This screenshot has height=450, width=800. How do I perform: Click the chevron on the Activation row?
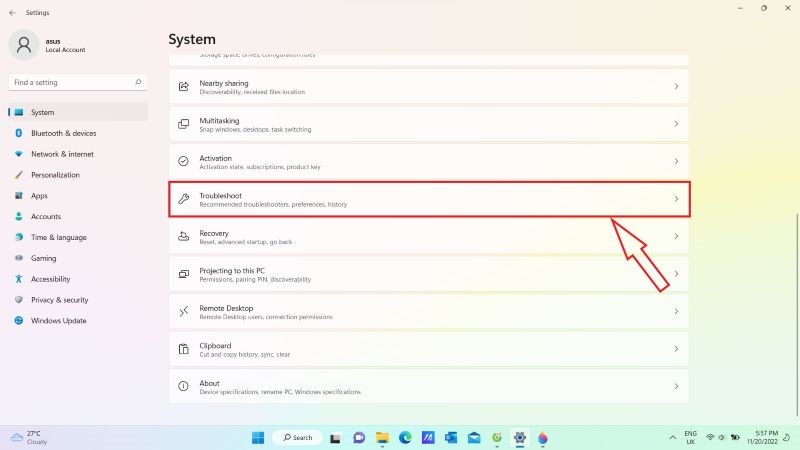(676, 161)
